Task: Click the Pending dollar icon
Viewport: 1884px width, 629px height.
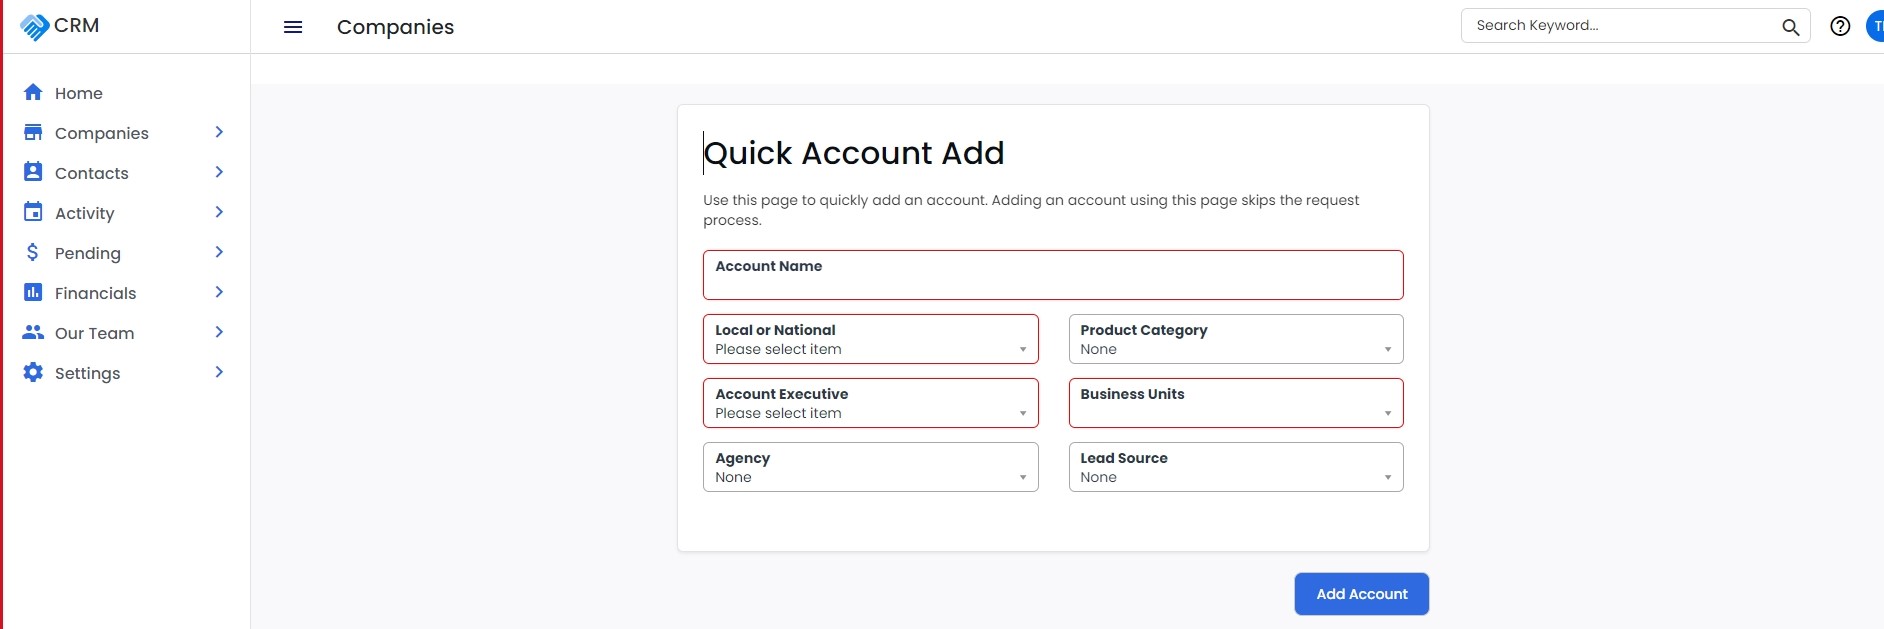Action: click(33, 252)
